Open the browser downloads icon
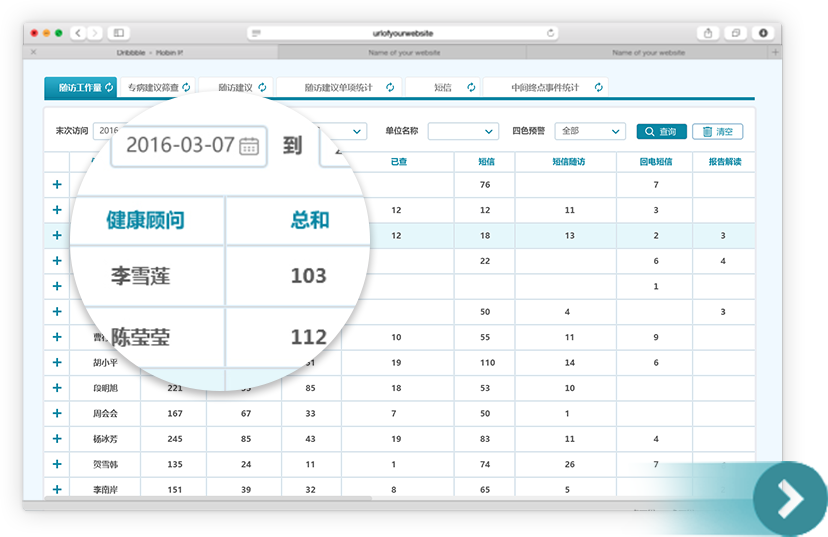This screenshot has width=828, height=537. pos(763,33)
